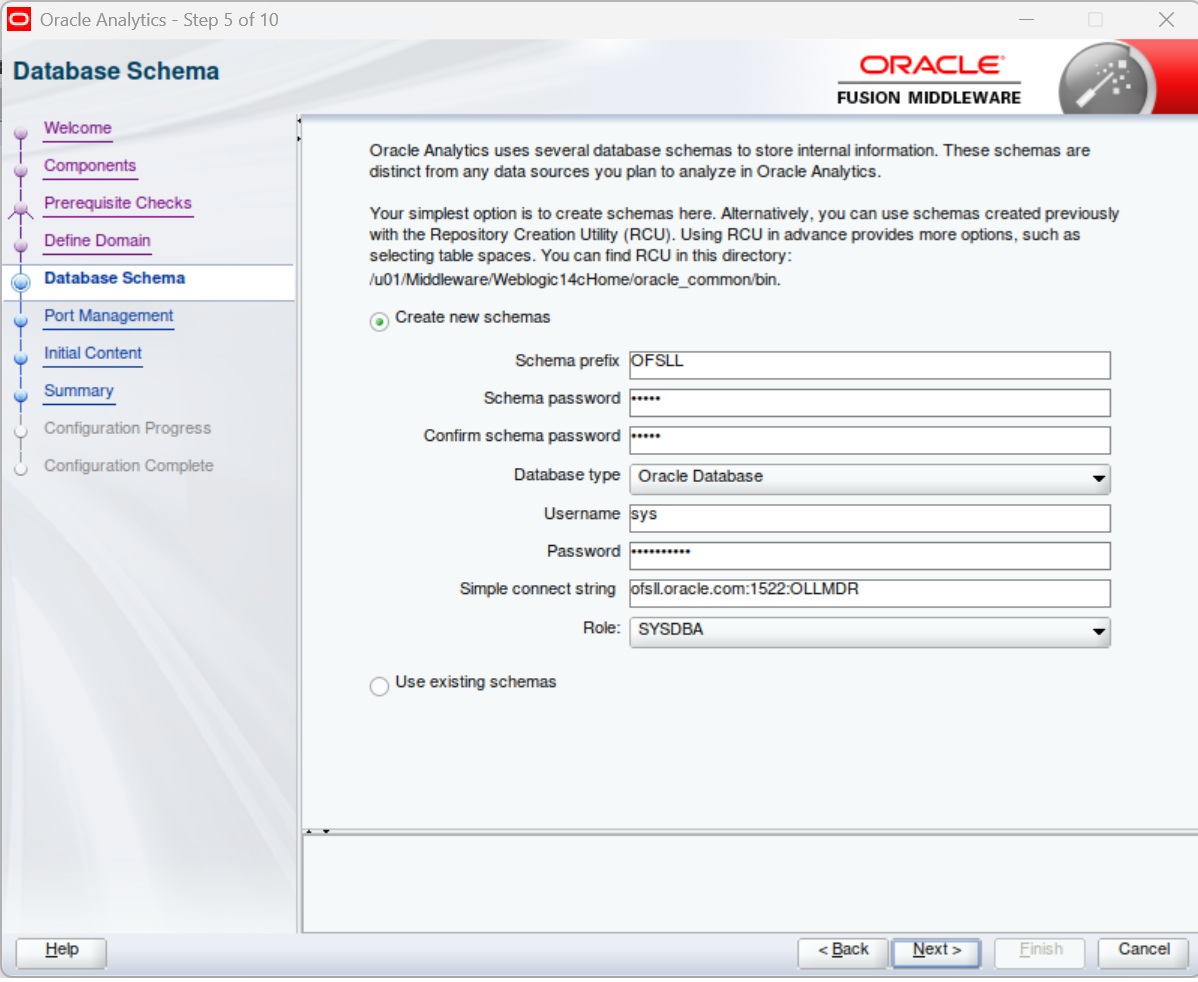This screenshot has width=1198, height=982.
Task: Minimize the Oracle Analytics window
Action: point(1027,20)
